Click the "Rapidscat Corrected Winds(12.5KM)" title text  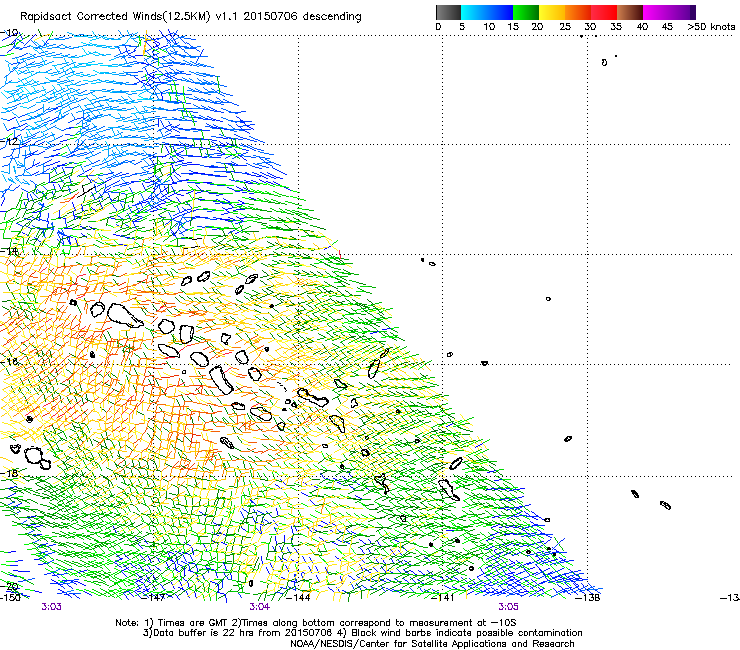tap(115, 17)
